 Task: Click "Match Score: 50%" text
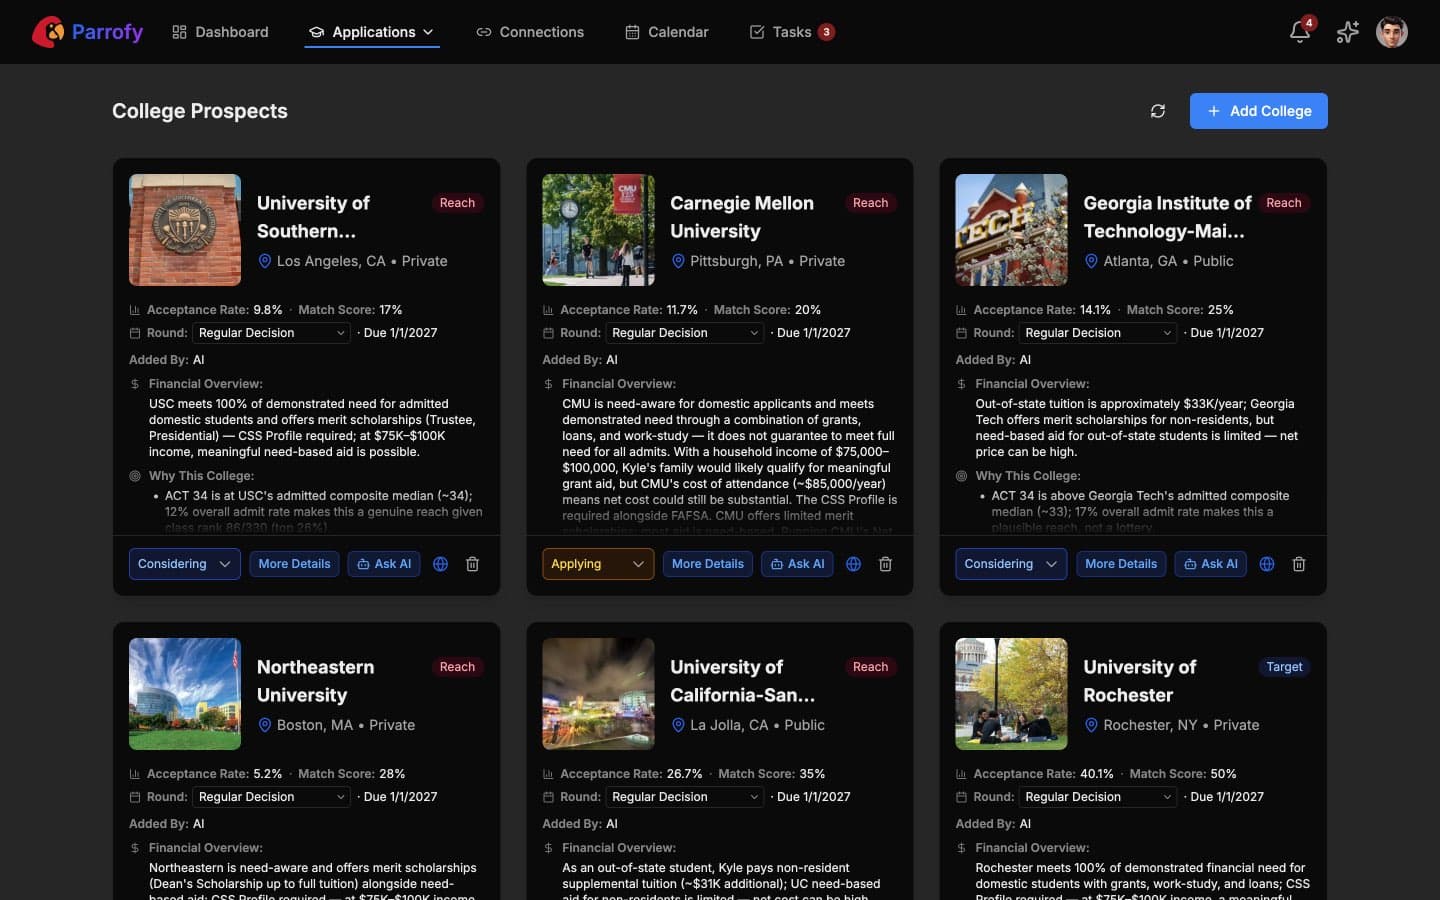tap(1183, 774)
